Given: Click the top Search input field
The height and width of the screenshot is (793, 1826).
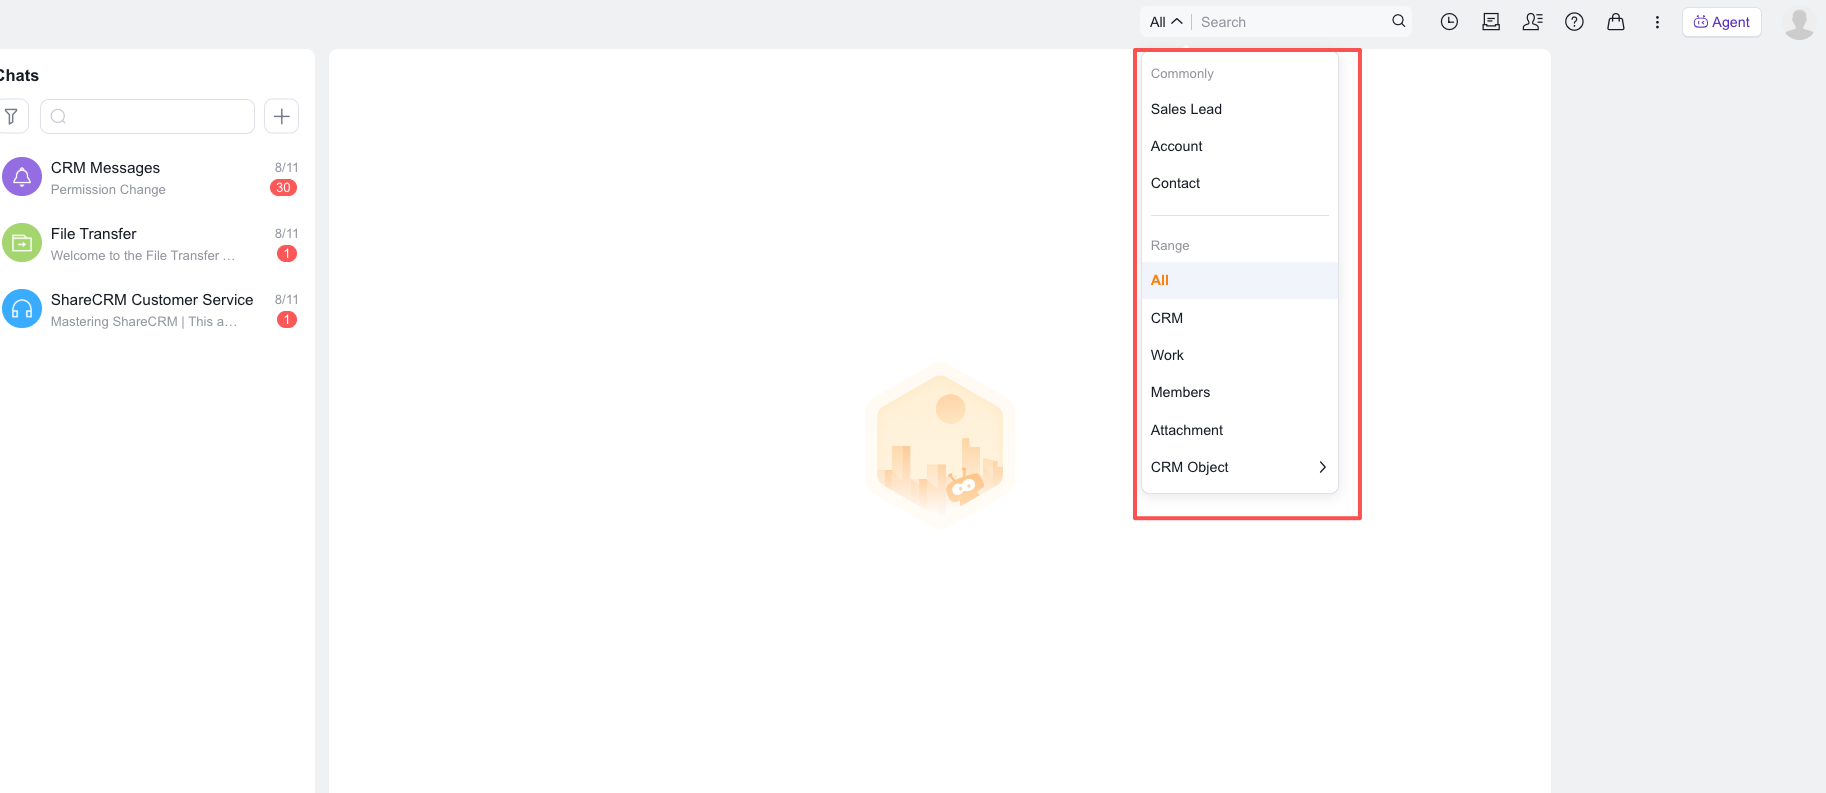Looking at the screenshot, I should click(1290, 22).
